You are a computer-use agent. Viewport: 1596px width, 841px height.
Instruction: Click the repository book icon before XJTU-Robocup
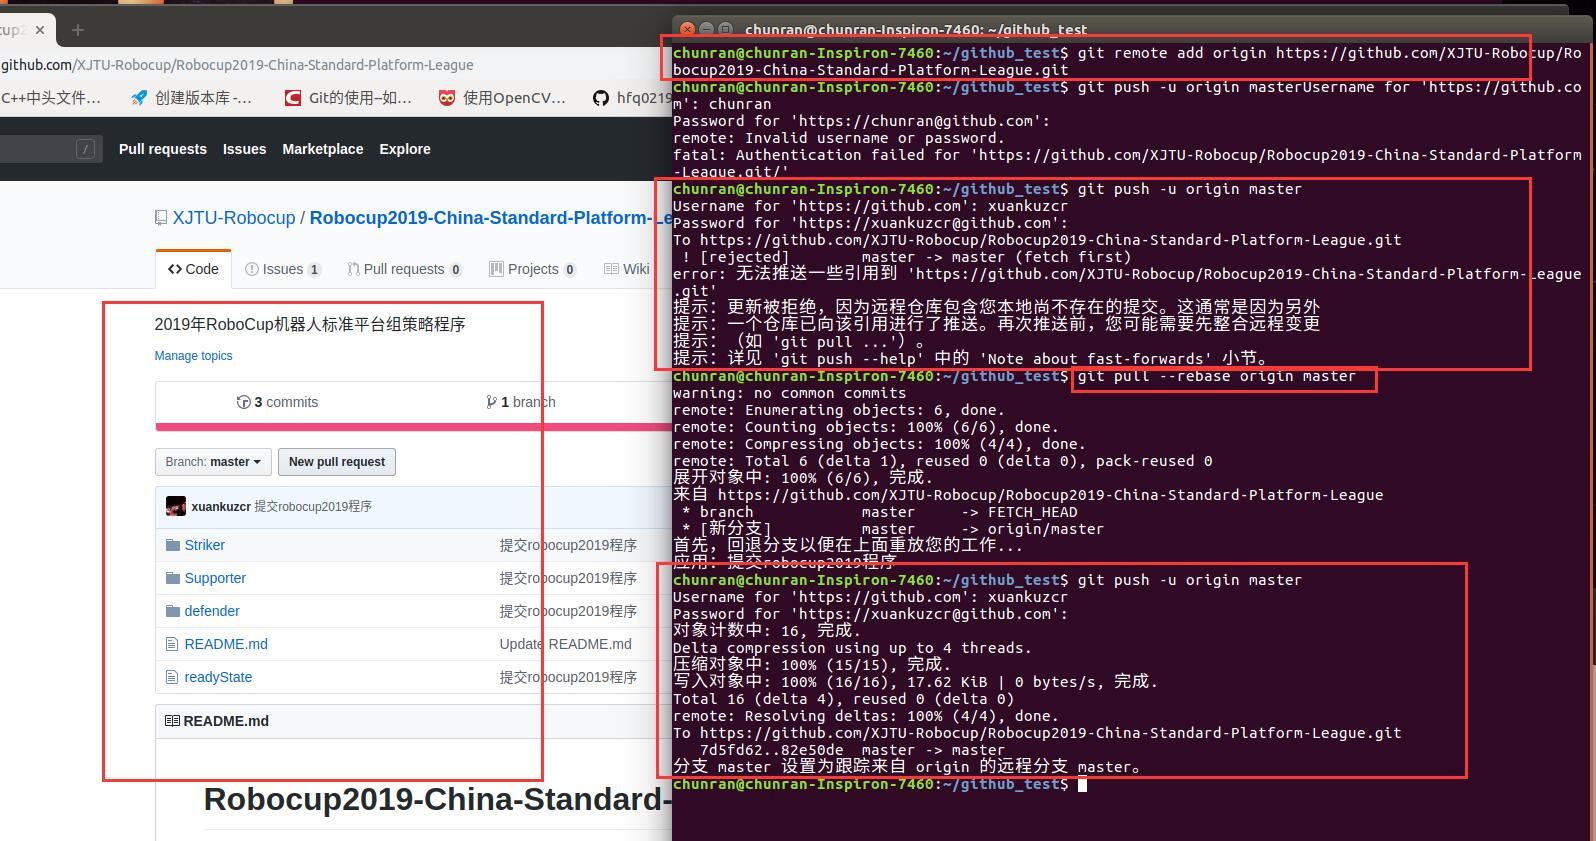pyautogui.click(x=161, y=218)
